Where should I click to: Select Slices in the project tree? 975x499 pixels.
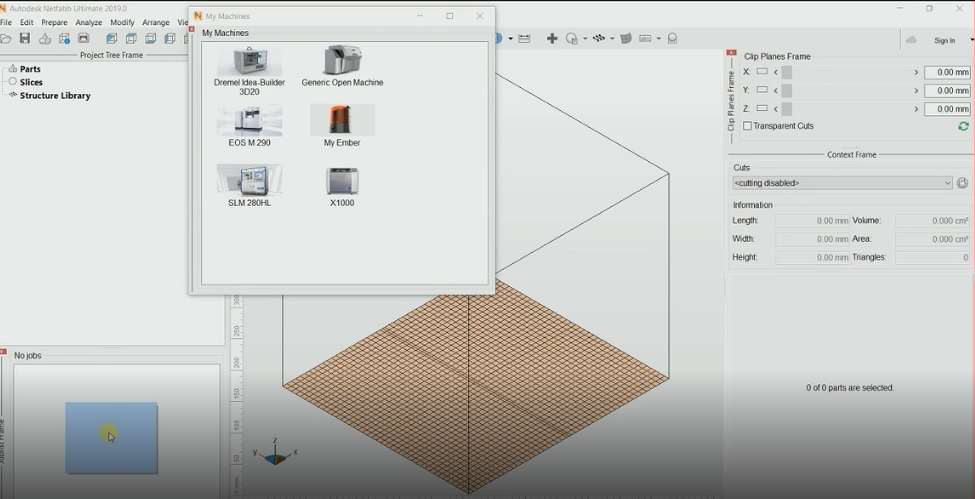point(31,82)
